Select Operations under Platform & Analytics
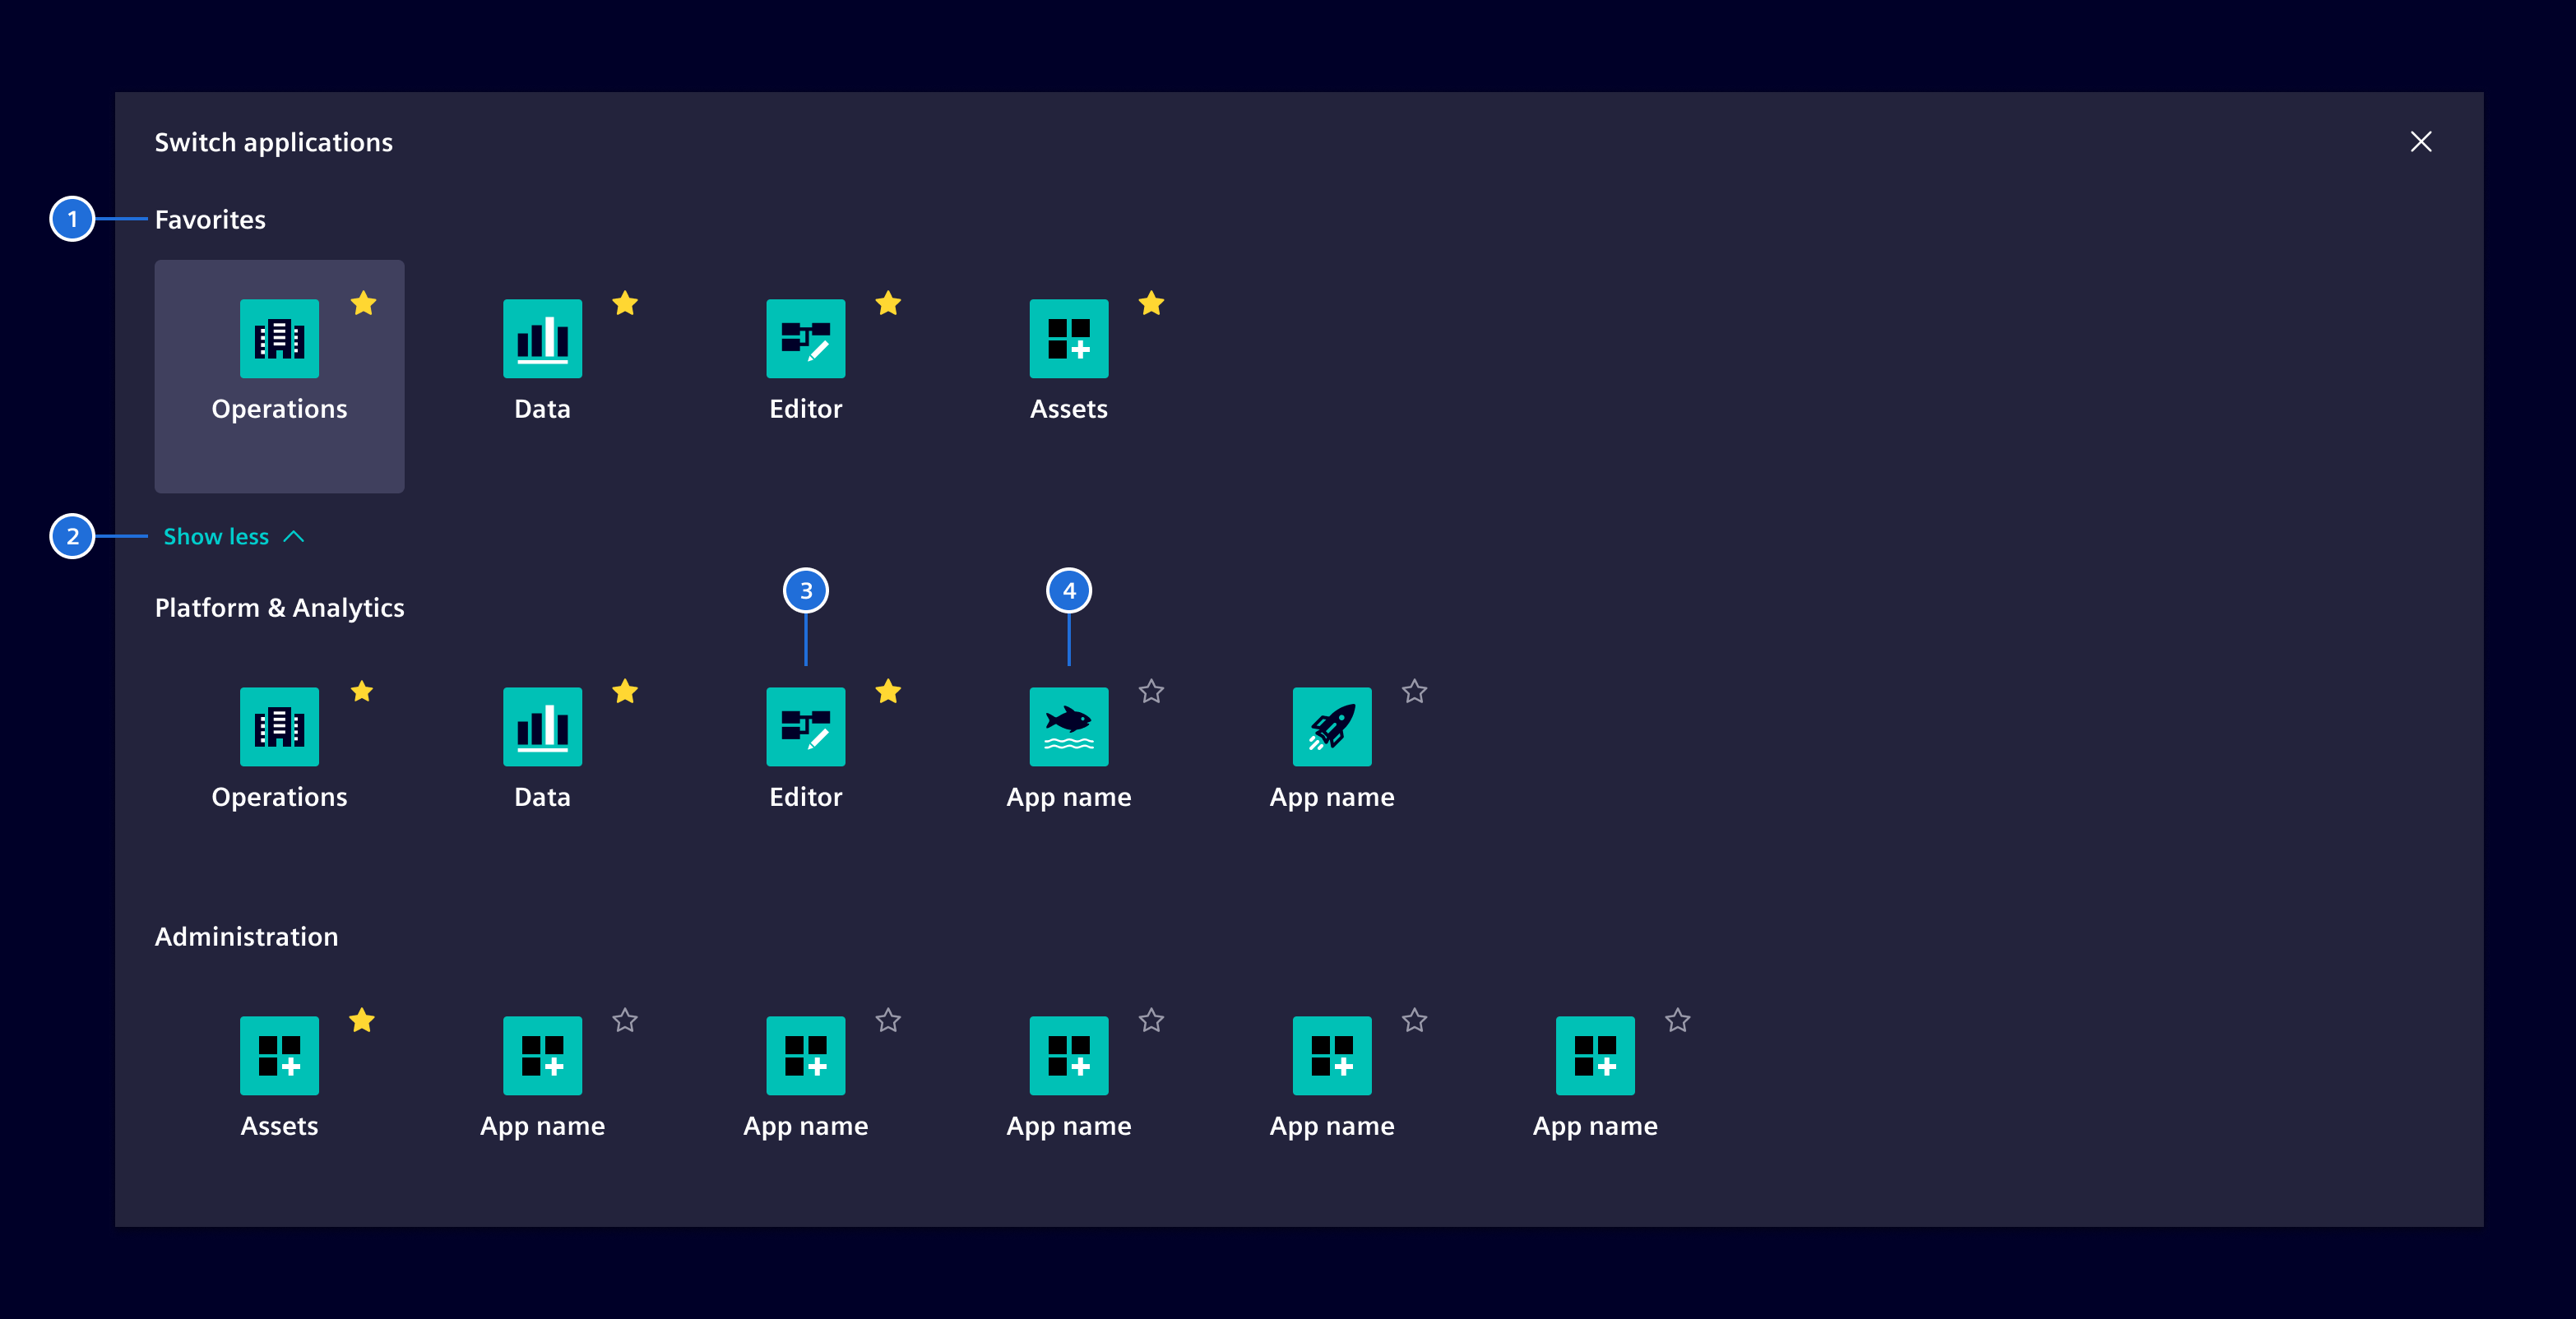Image resolution: width=2576 pixels, height=1319 pixels. click(279, 727)
